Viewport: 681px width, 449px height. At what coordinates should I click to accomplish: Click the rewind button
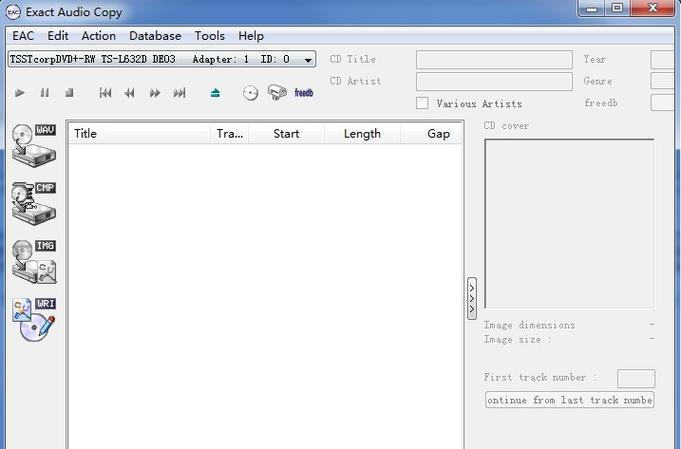[129, 93]
